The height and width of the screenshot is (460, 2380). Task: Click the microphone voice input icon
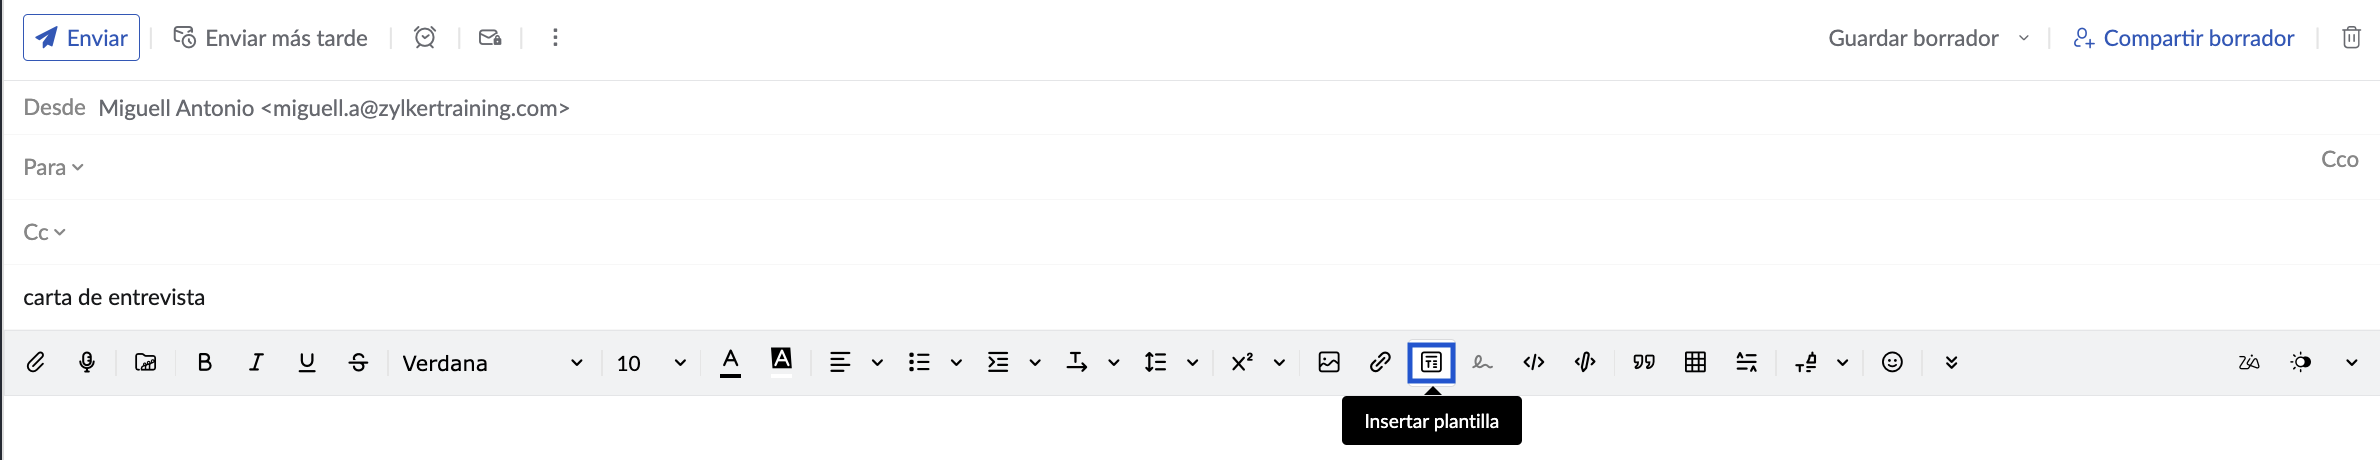pos(87,363)
